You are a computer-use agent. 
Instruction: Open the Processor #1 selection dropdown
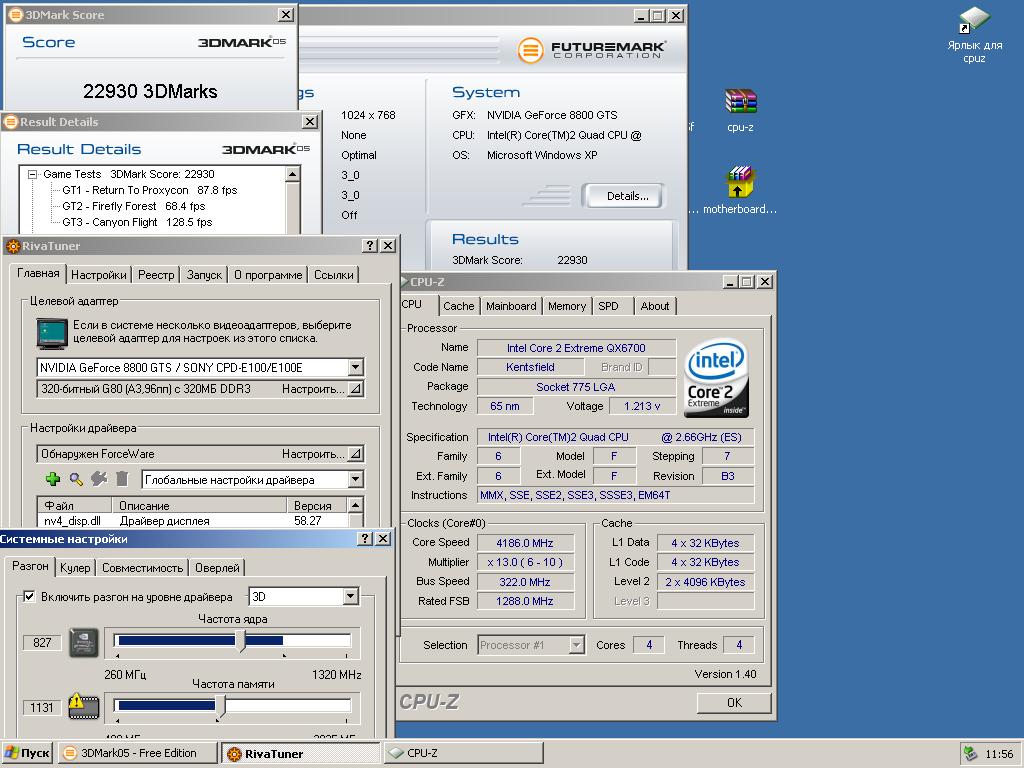(576, 645)
